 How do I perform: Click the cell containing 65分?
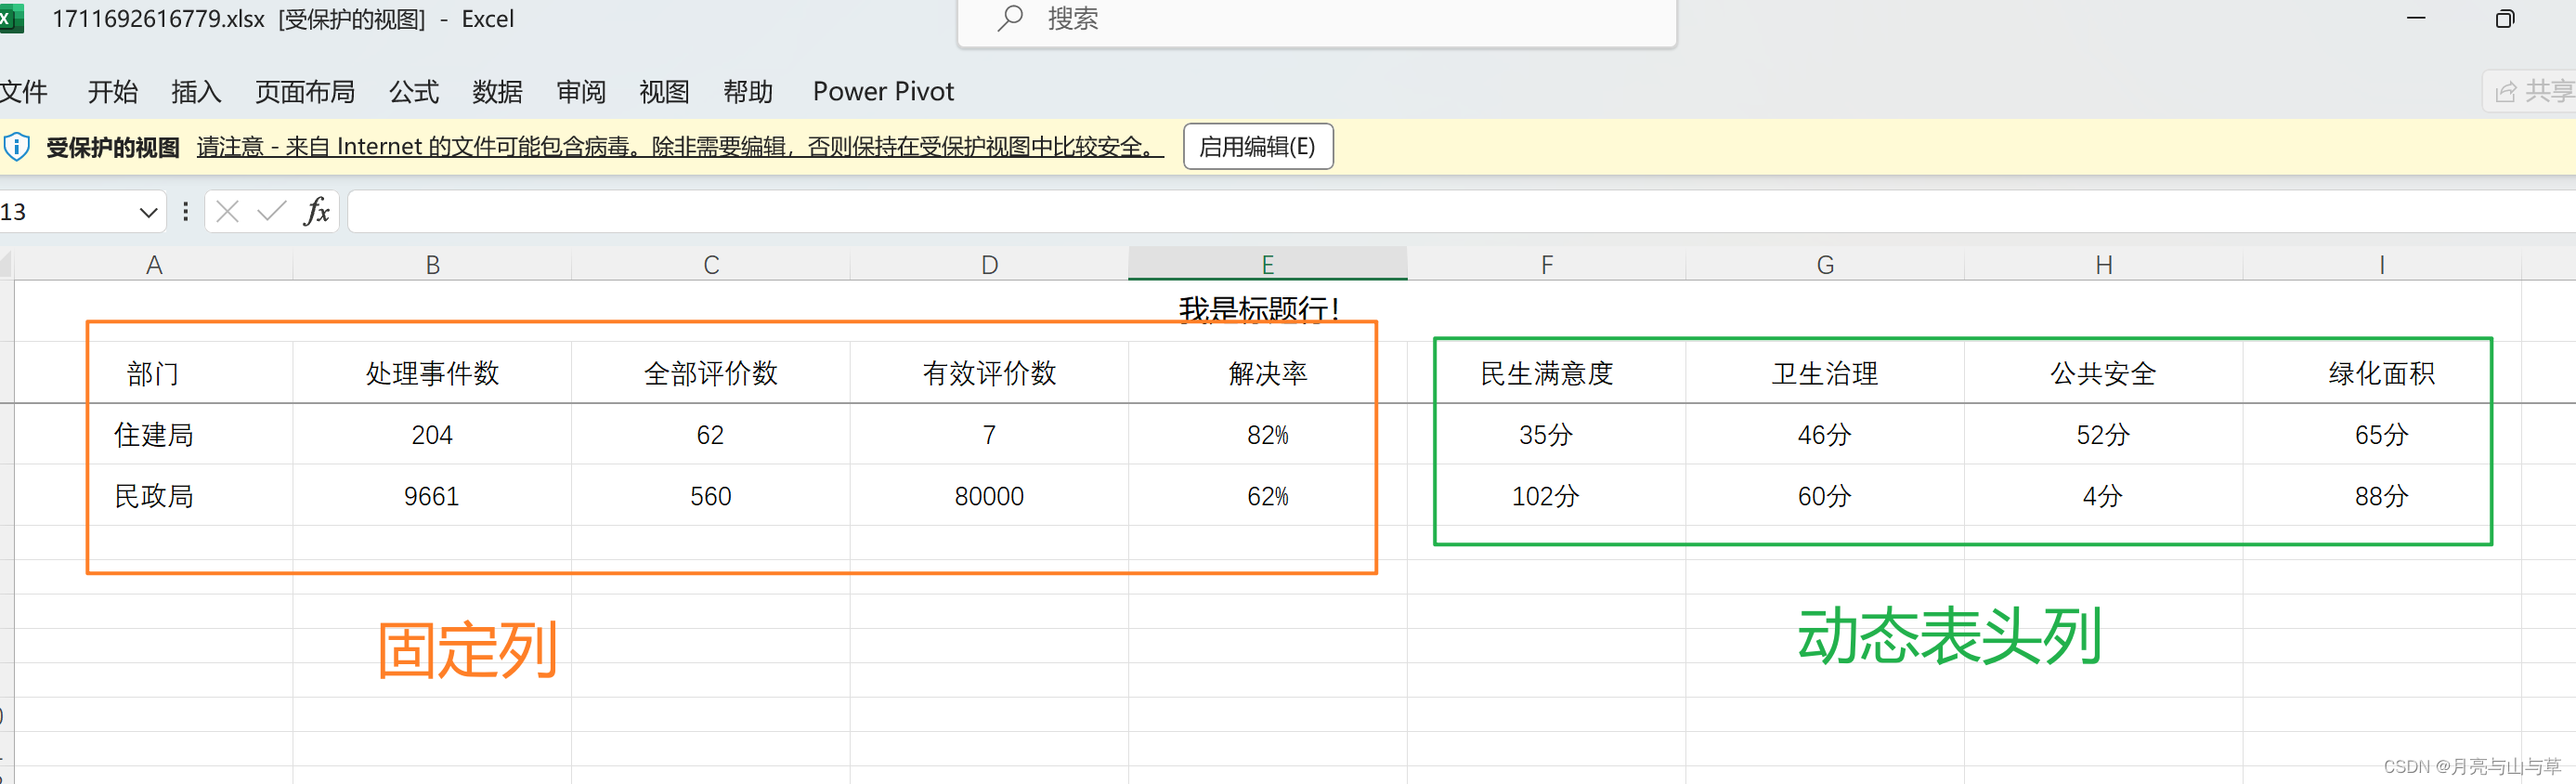[x=2382, y=434]
